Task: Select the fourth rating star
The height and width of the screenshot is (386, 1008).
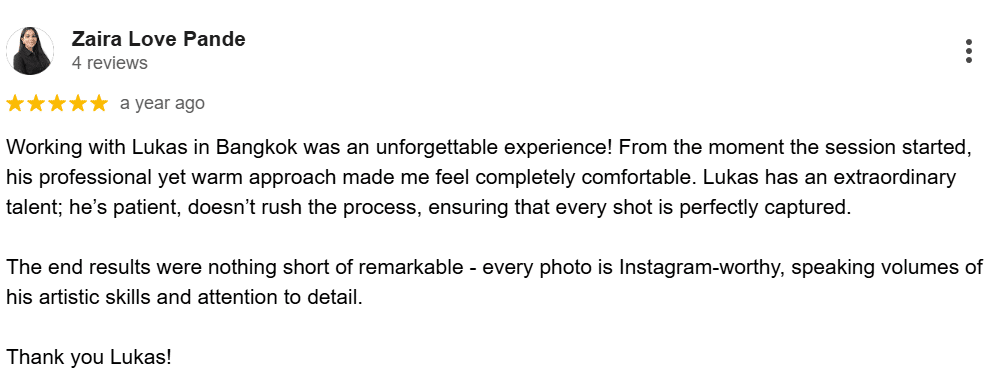Action: click(x=78, y=103)
